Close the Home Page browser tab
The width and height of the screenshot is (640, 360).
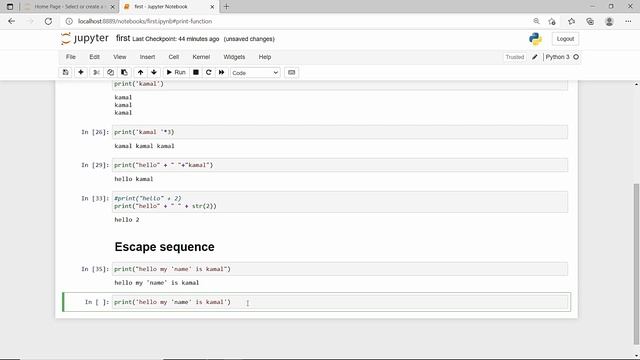pos(113,7)
